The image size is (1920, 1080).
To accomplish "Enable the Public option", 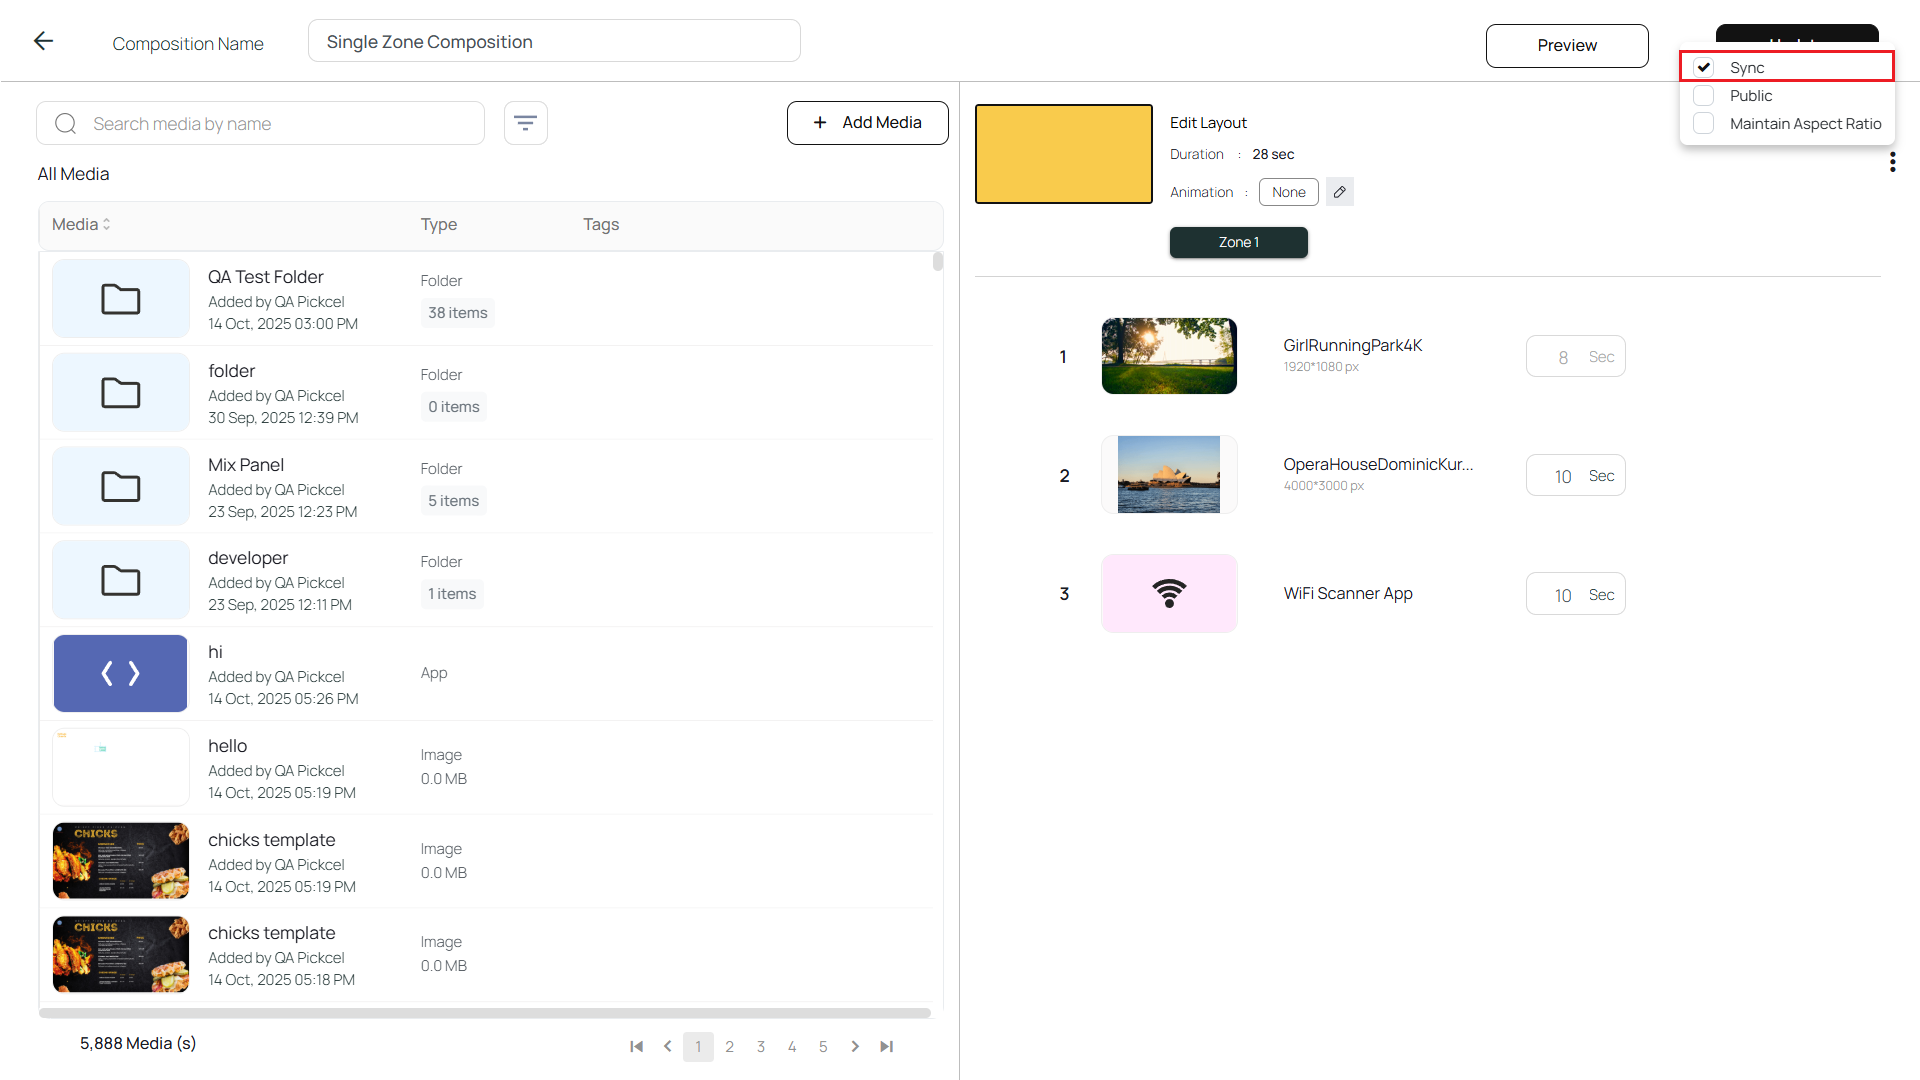I will (x=1704, y=95).
